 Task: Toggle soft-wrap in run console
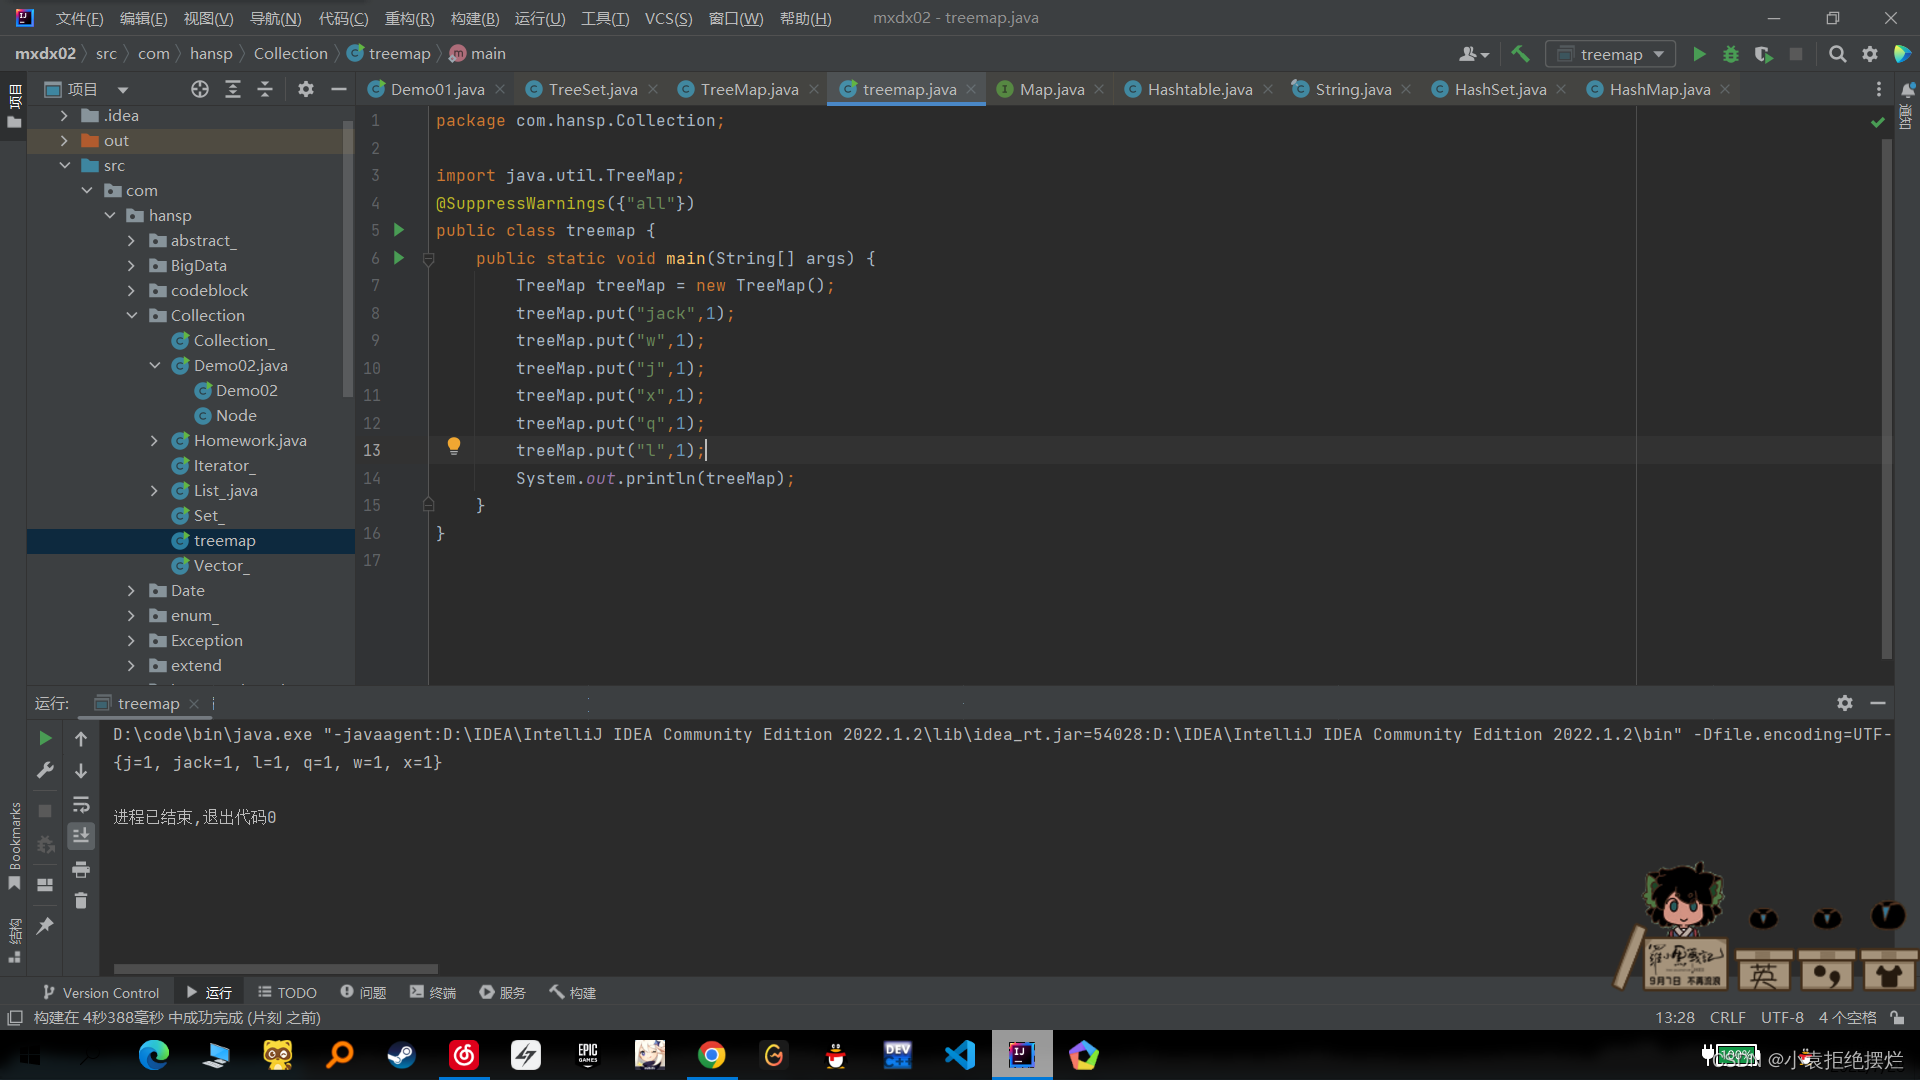pyautogui.click(x=81, y=804)
